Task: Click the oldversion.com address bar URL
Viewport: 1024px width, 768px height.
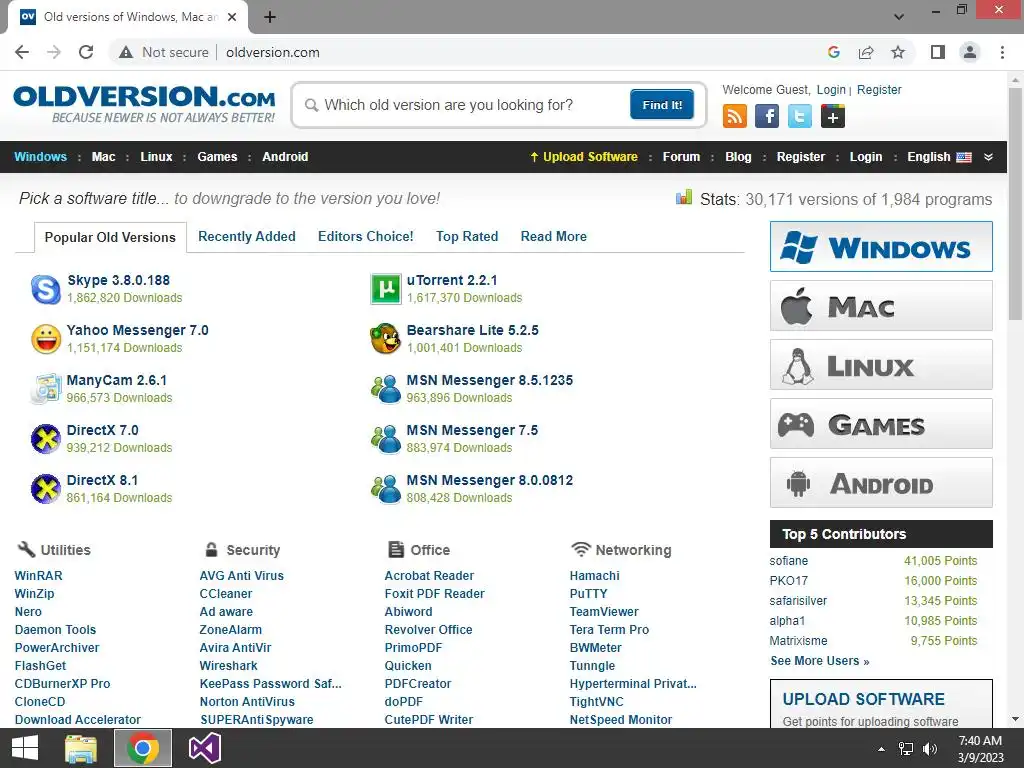Action: click(x=272, y=52)
